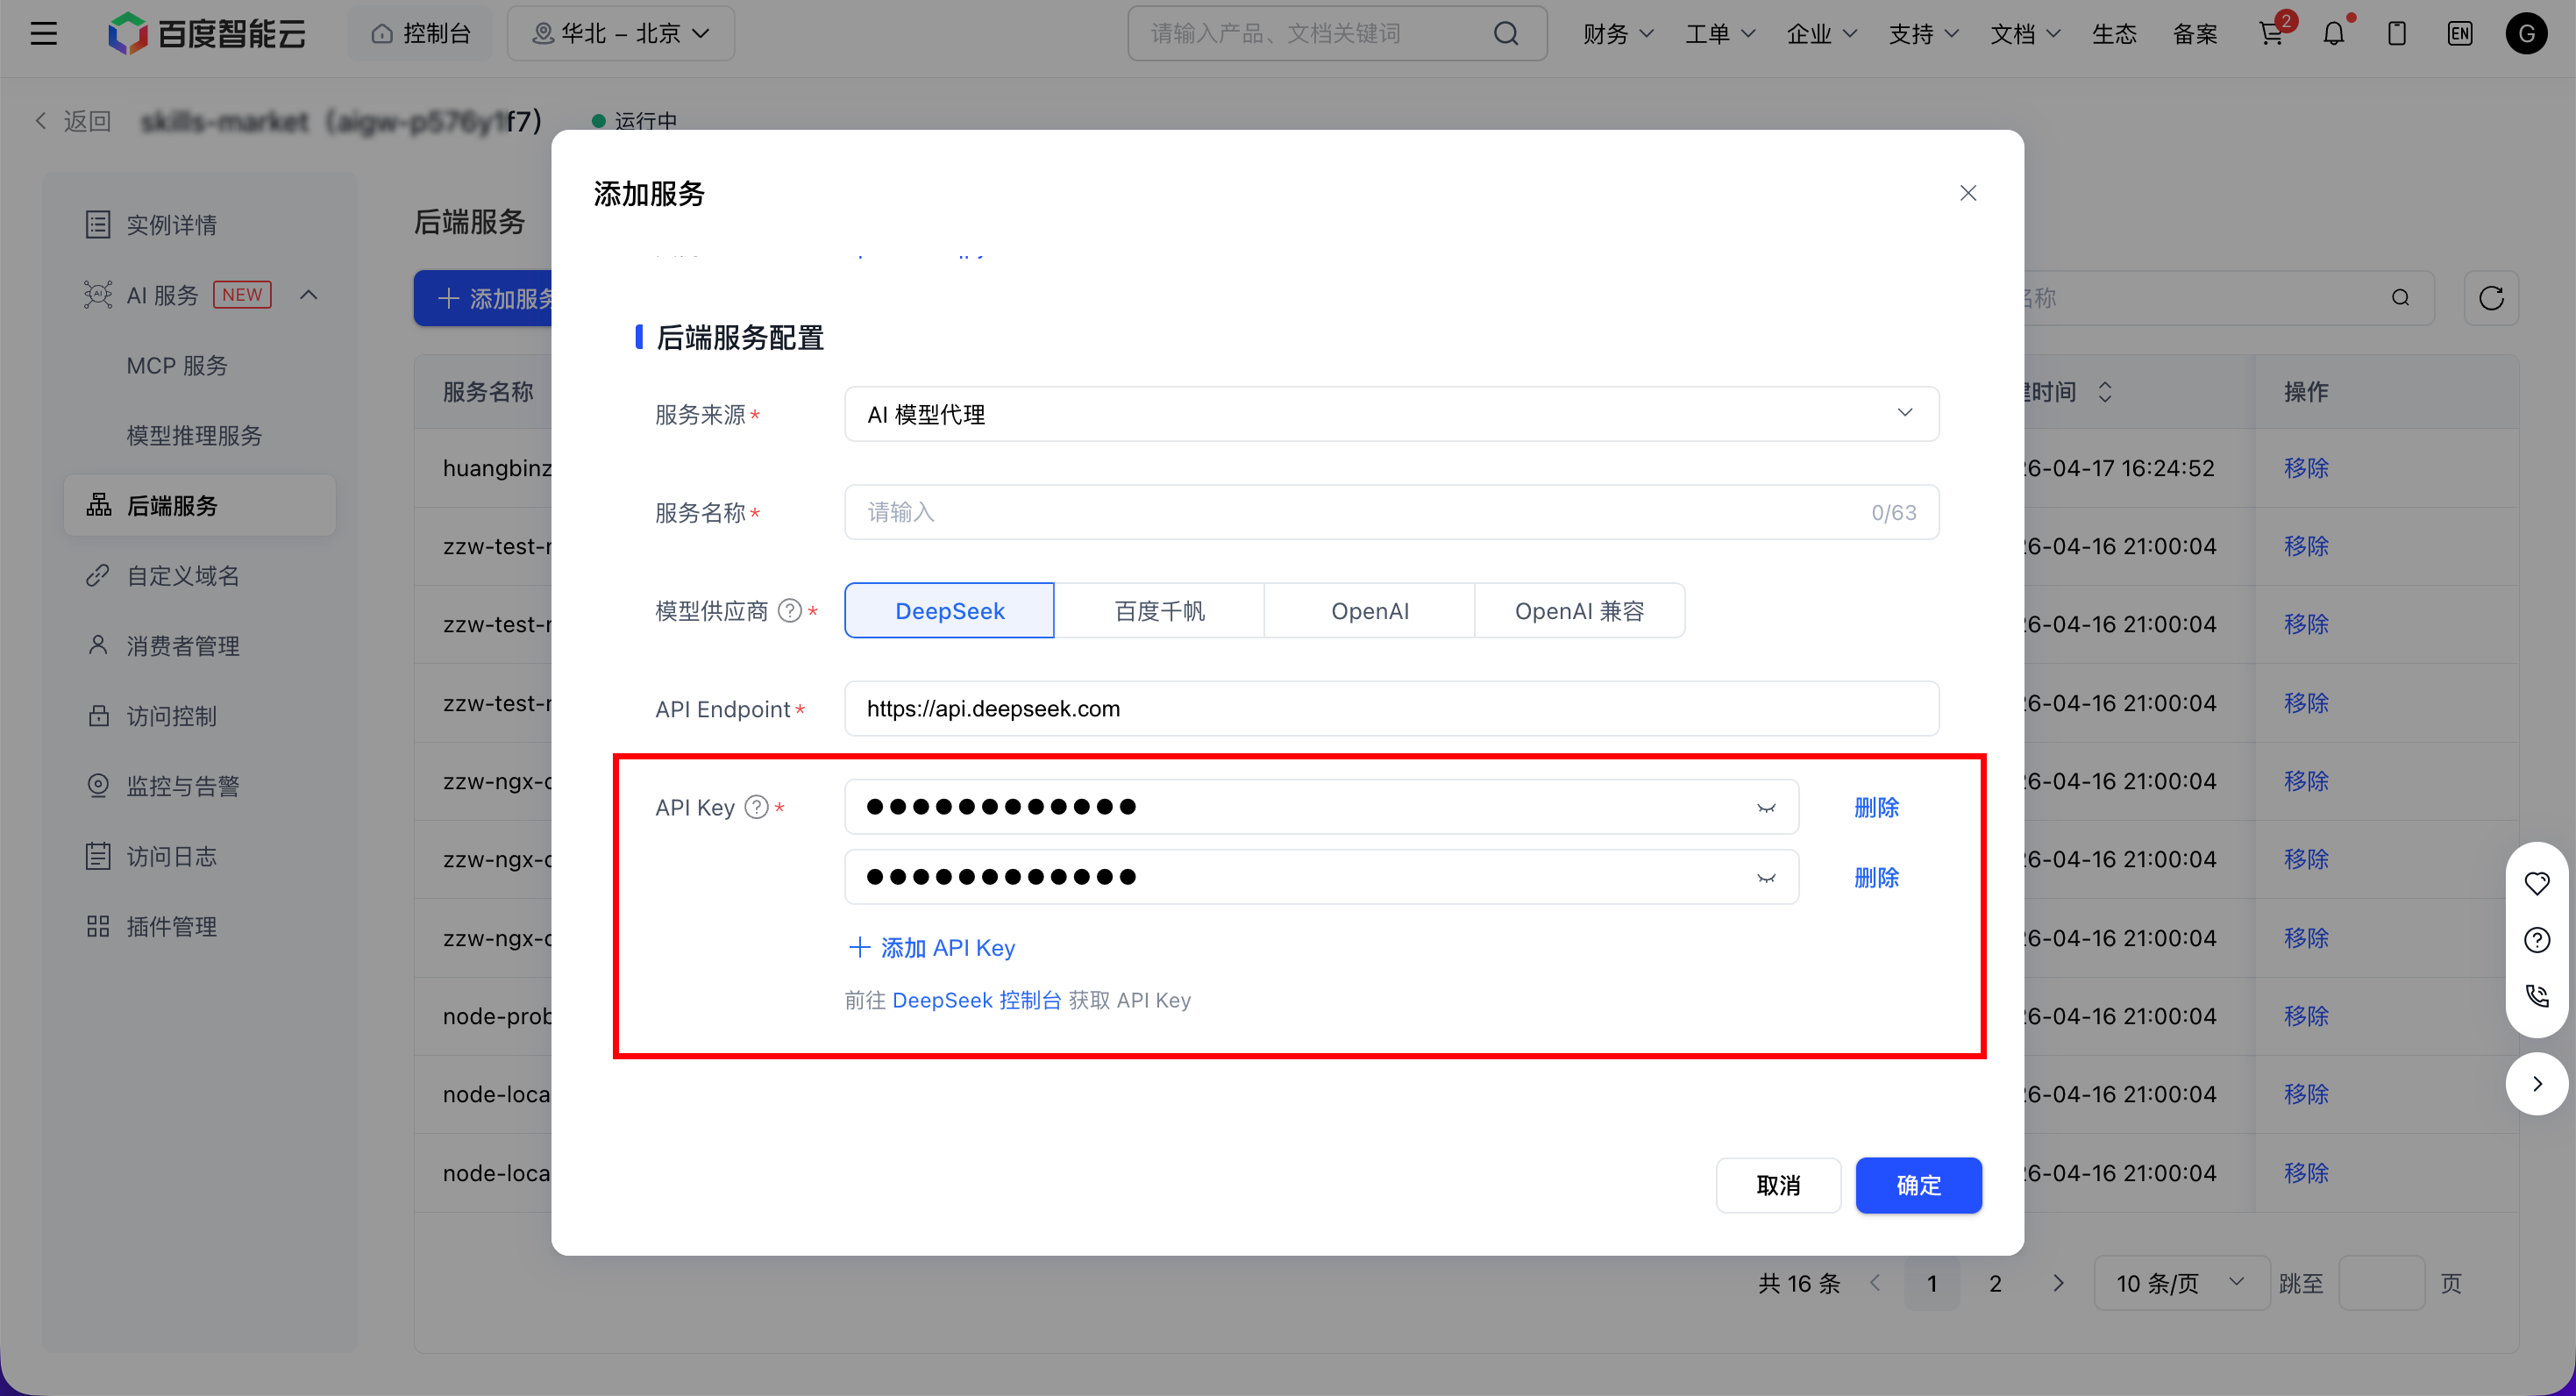Click the API Endpoint input field
Viewport: 2576px width, 1396px height.
(1391, 708)
